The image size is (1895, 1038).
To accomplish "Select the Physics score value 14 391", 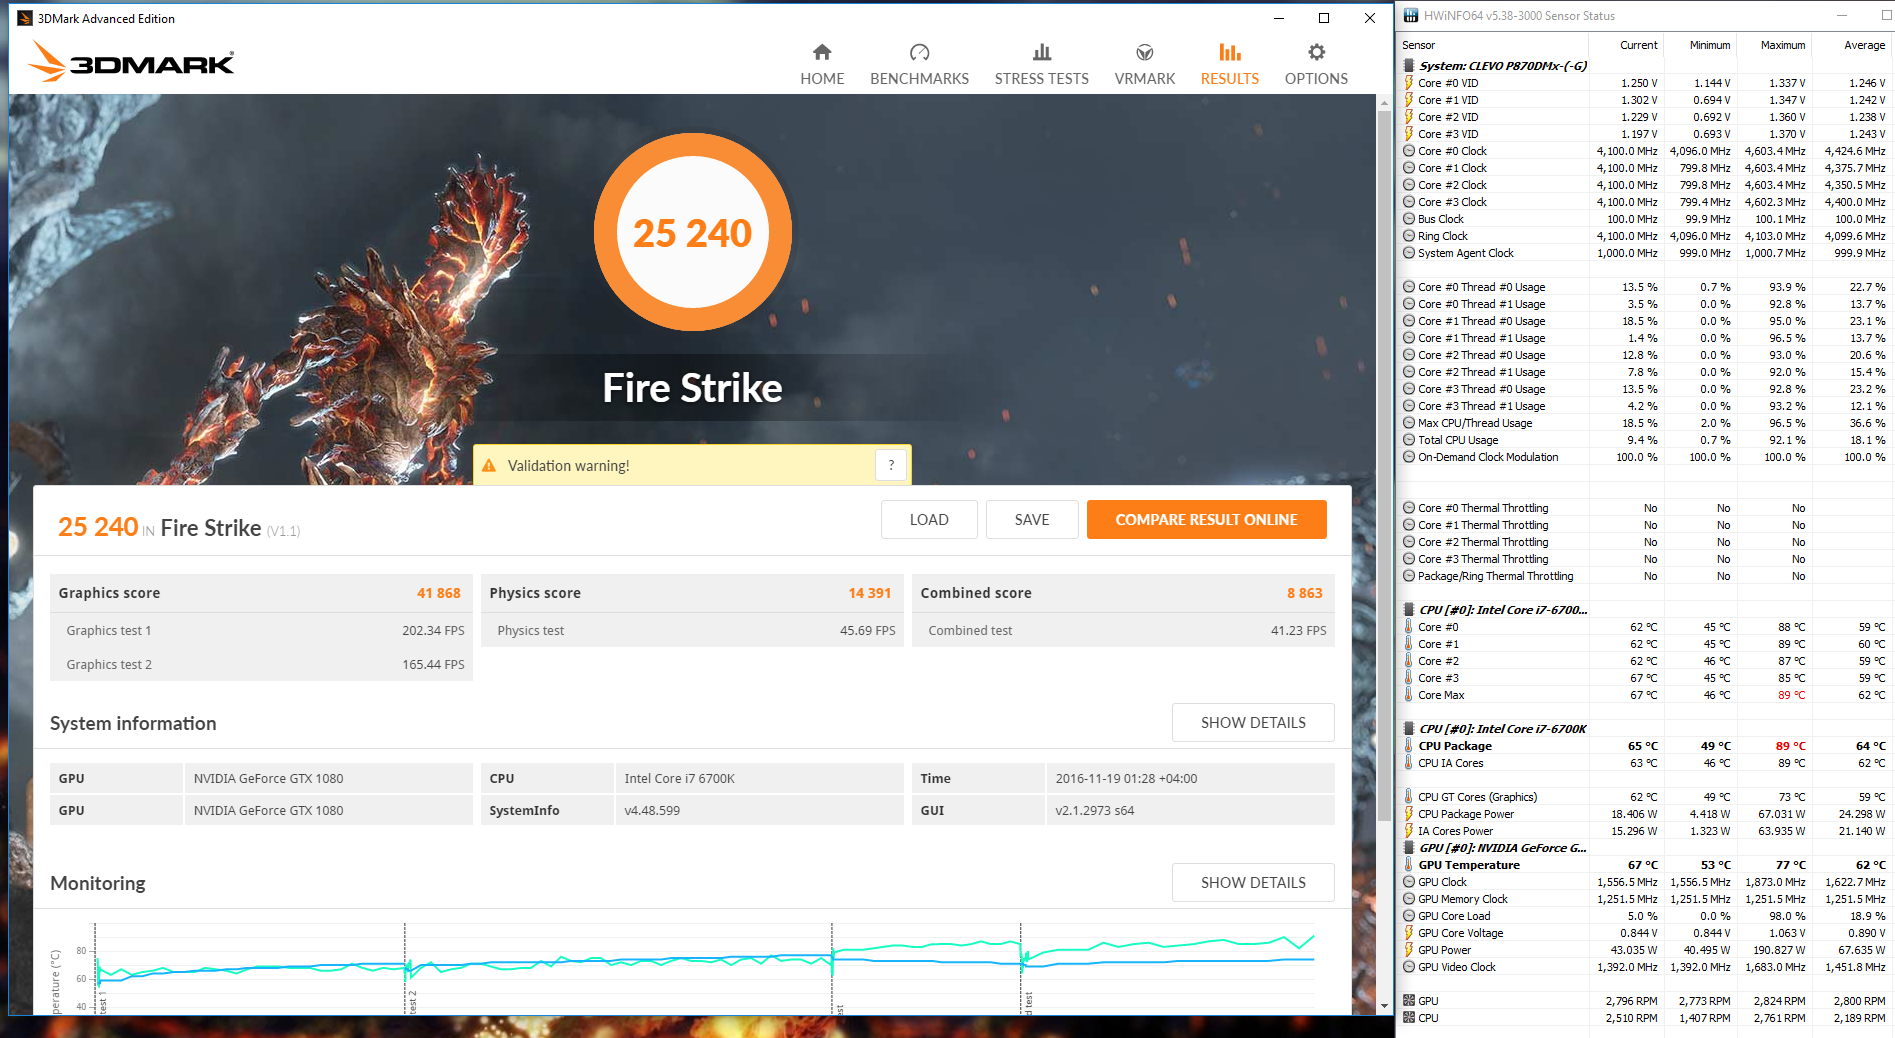I will [x=869, y=593].
